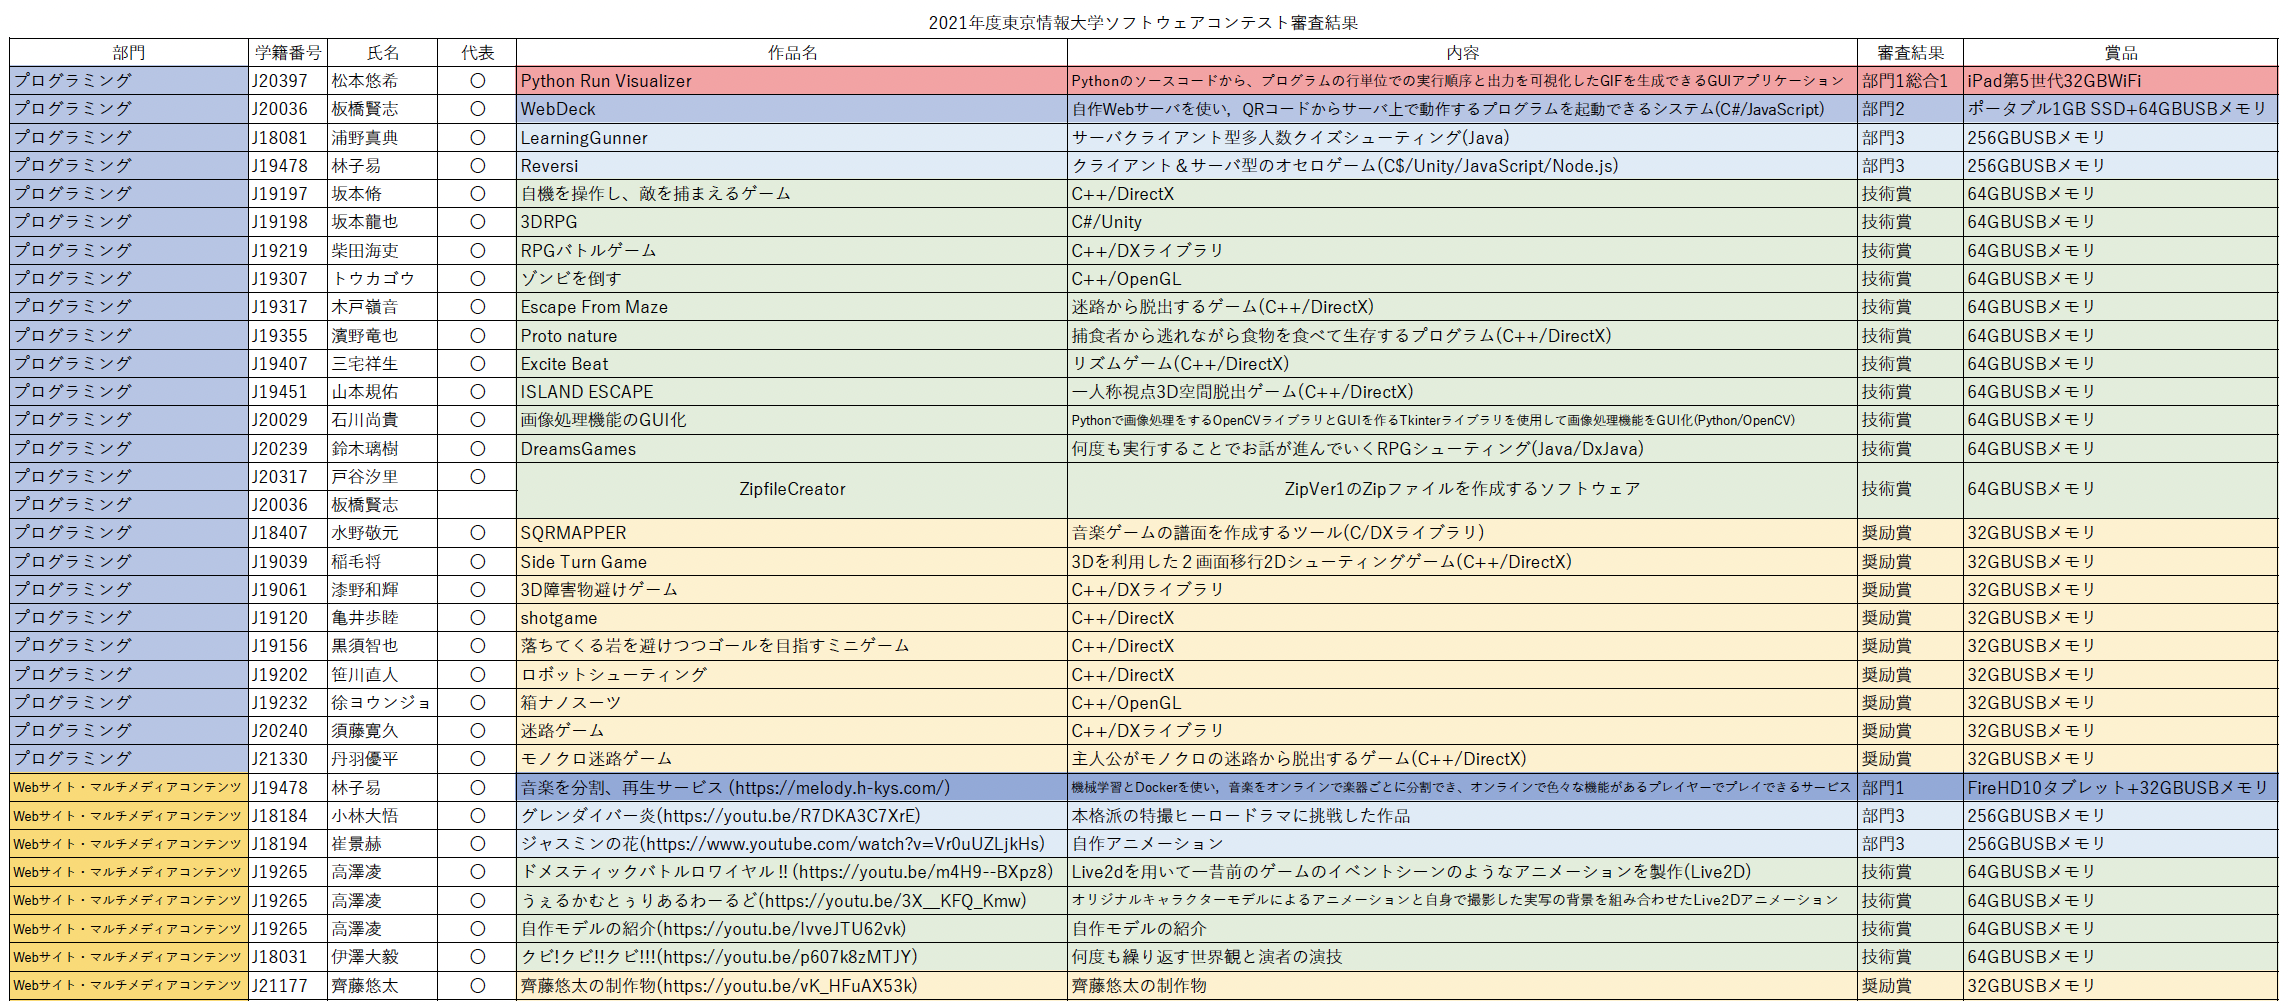Click the 3D障害物避けゲーム cell
This screenshot has height=1008, width=2288.
tap(792, 590)
